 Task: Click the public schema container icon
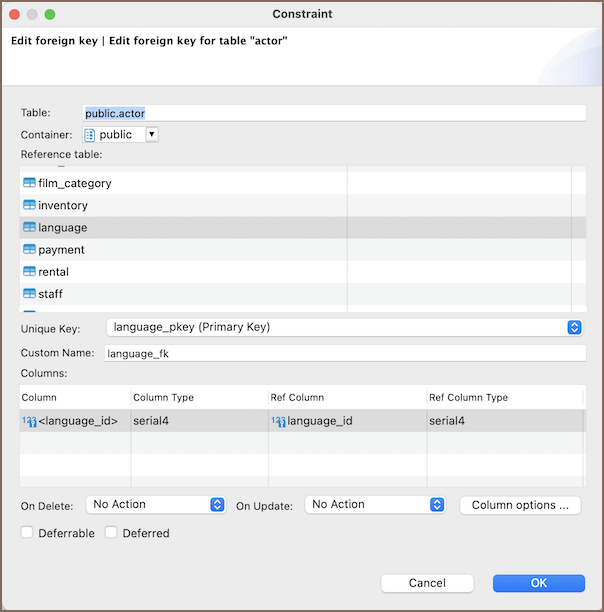click(x=90, y=135)
